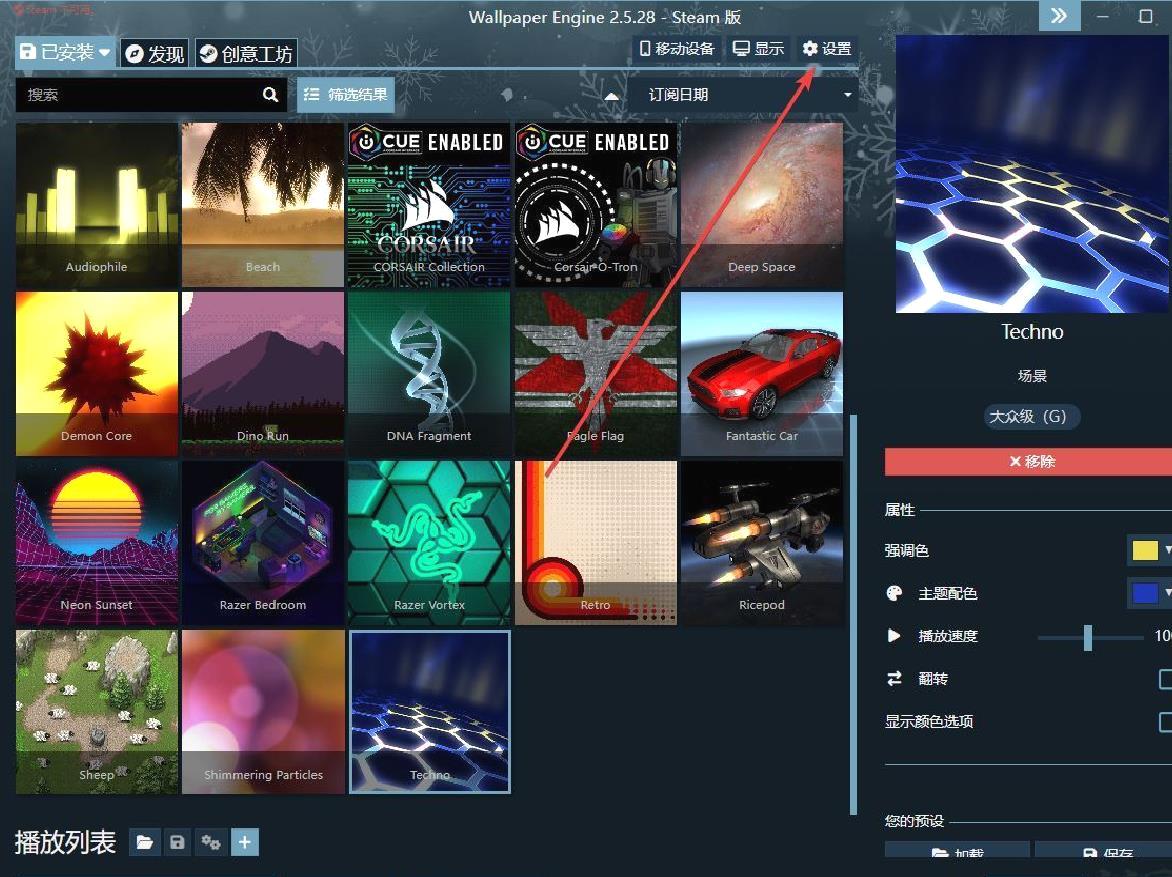Screen dimensions: 1172x877
Task: Click the 您的预设 section header
Action: (914, 822)
